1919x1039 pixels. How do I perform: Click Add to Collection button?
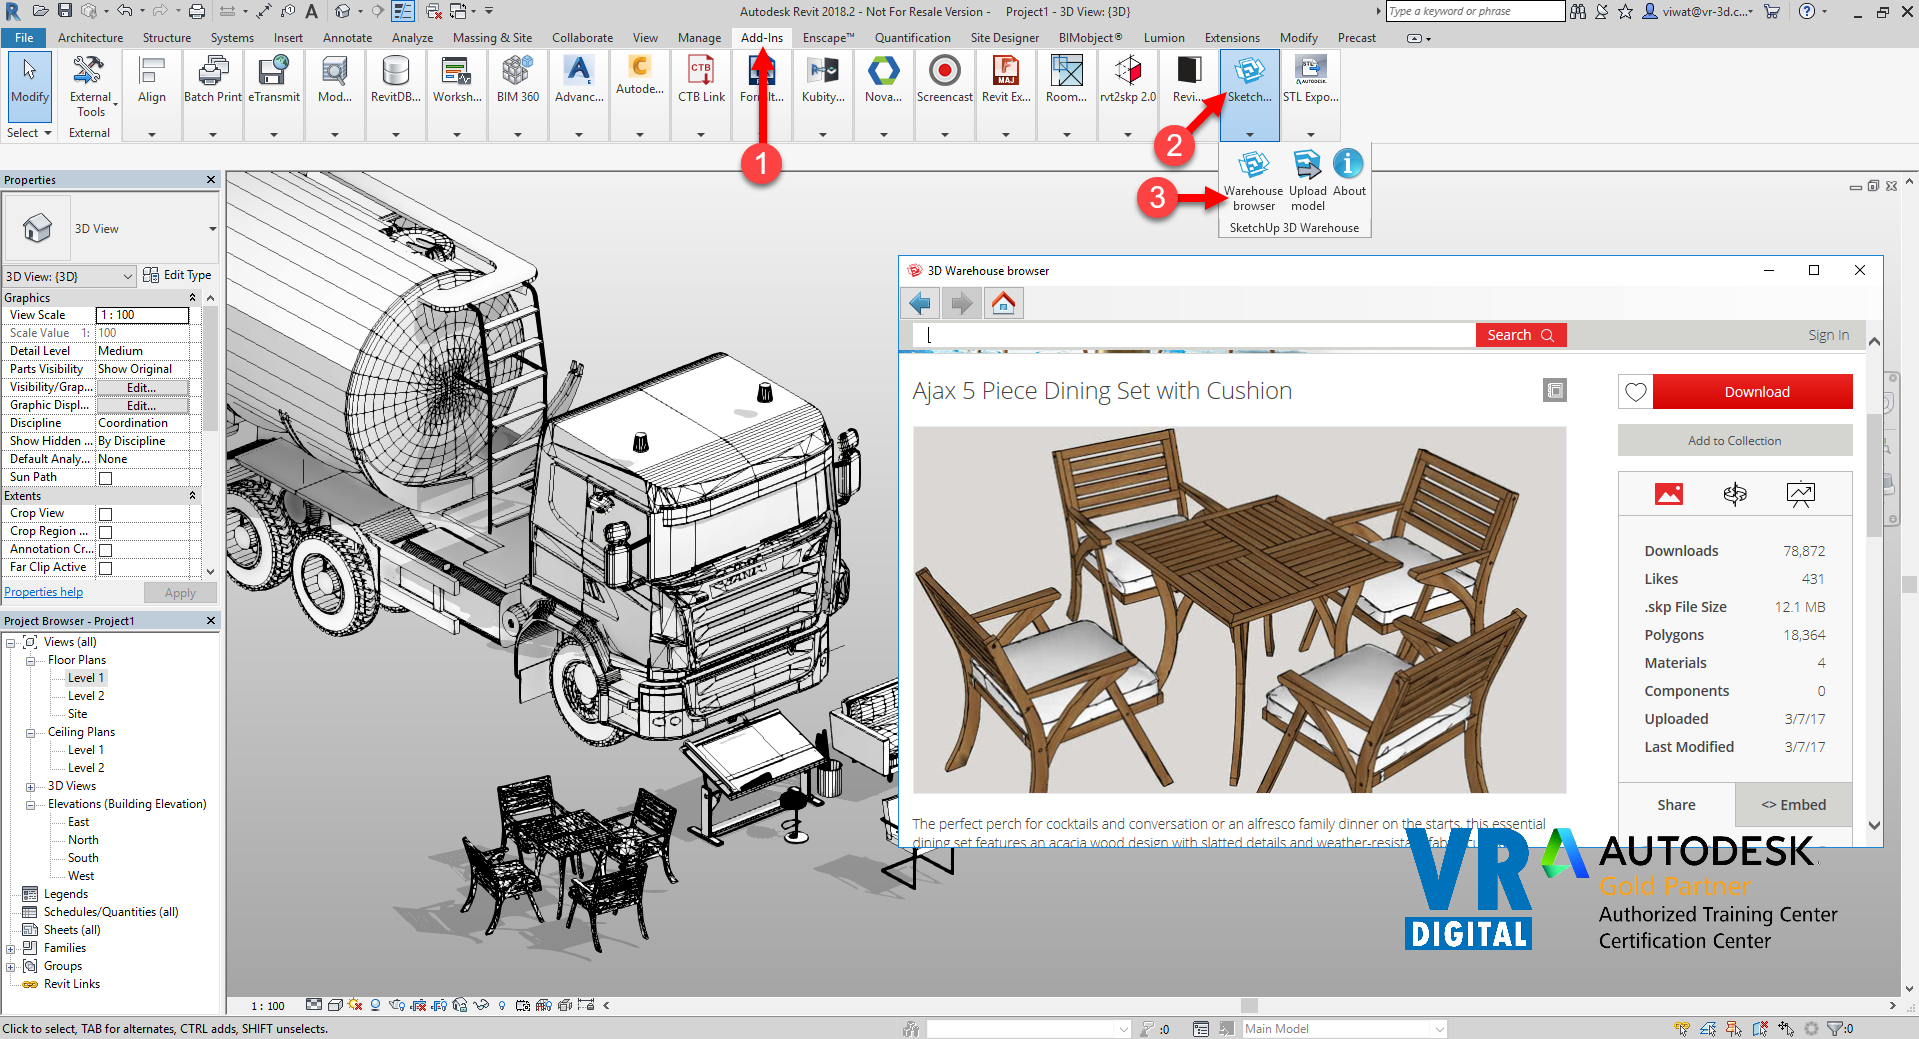[1734, 441]
